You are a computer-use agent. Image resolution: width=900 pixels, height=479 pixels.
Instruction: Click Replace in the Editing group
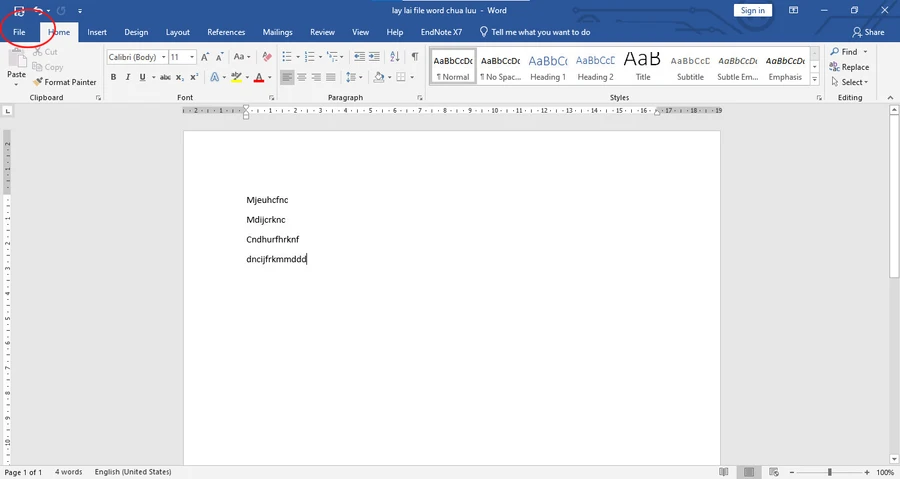849,67
